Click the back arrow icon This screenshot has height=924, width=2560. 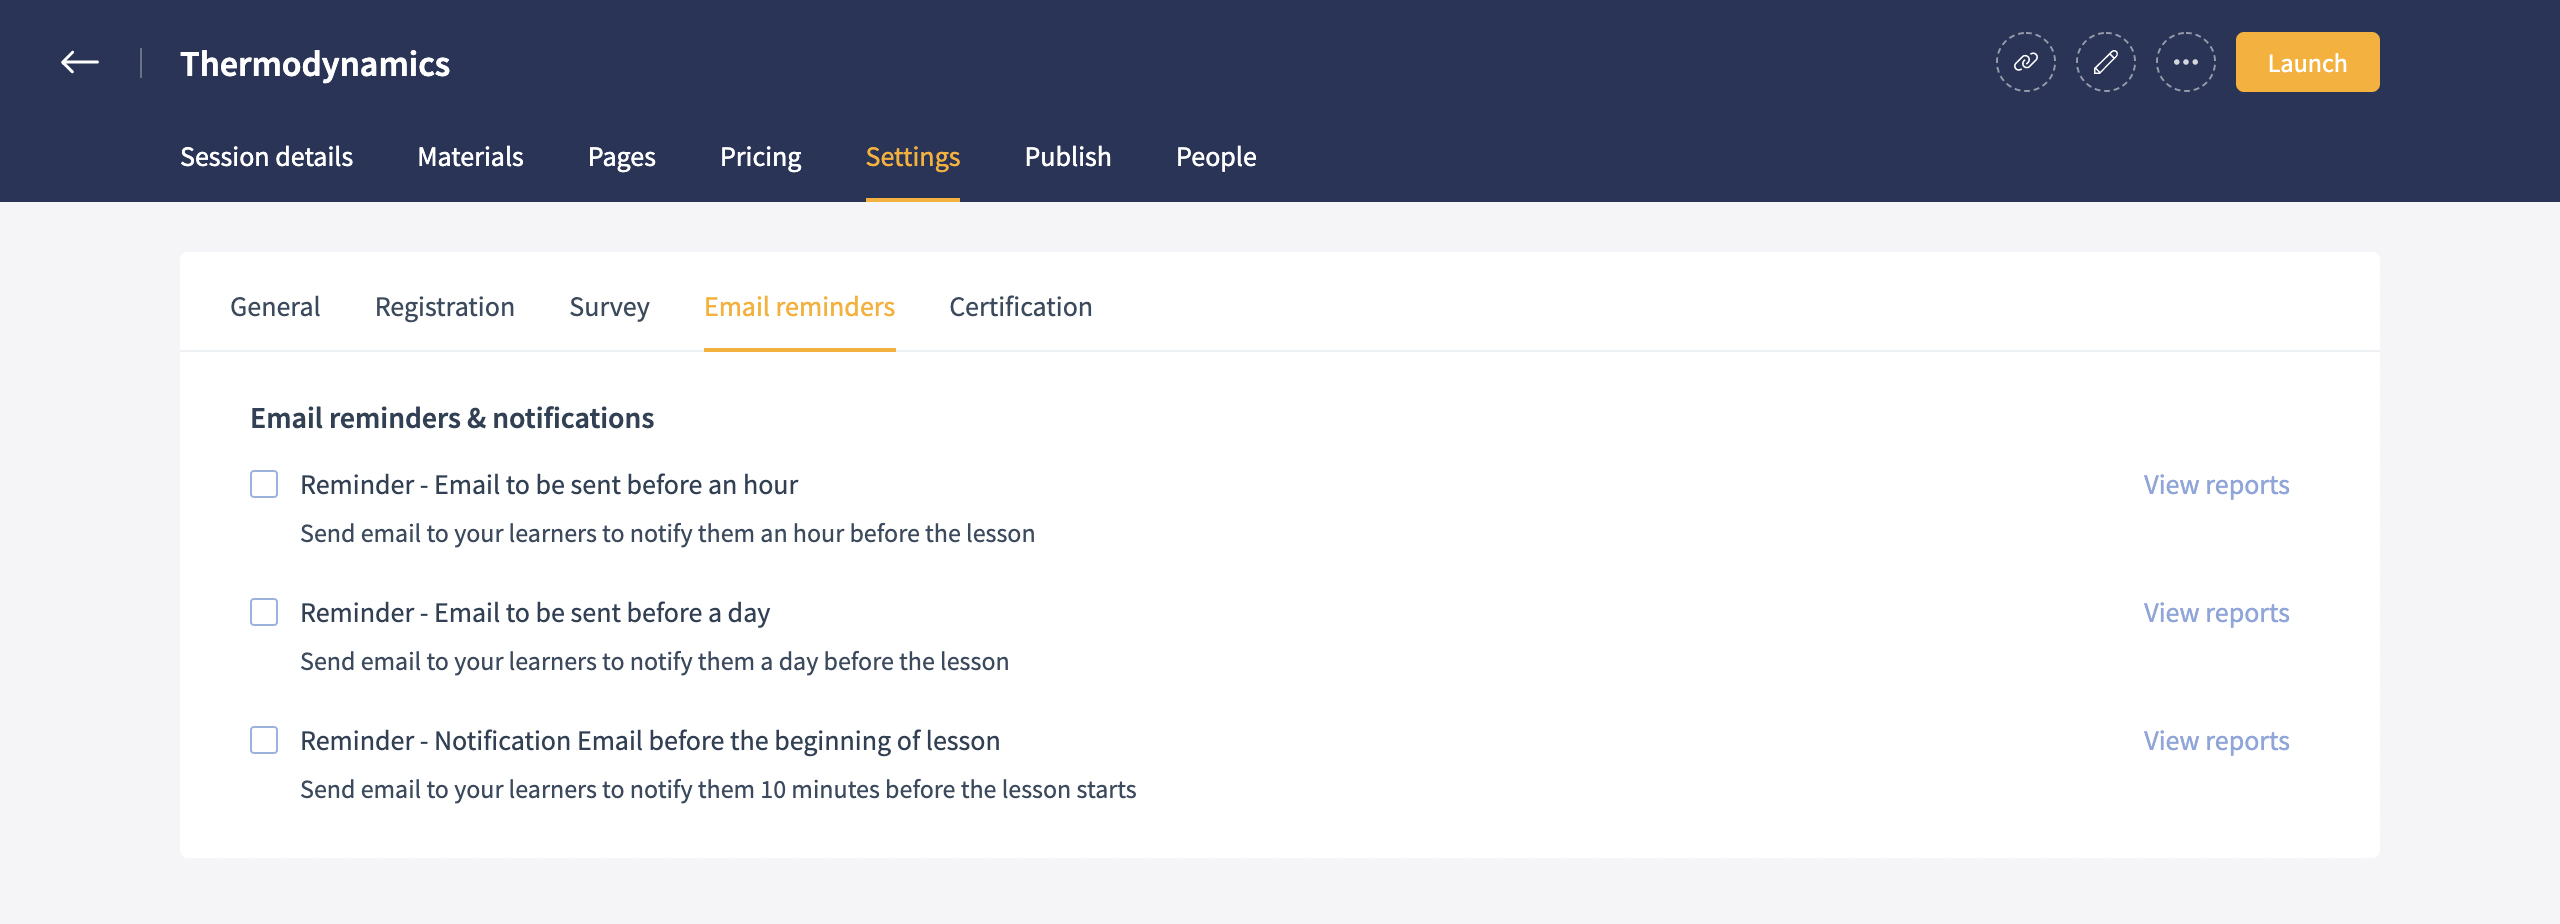pyautogui.click(x=80, y=63)
